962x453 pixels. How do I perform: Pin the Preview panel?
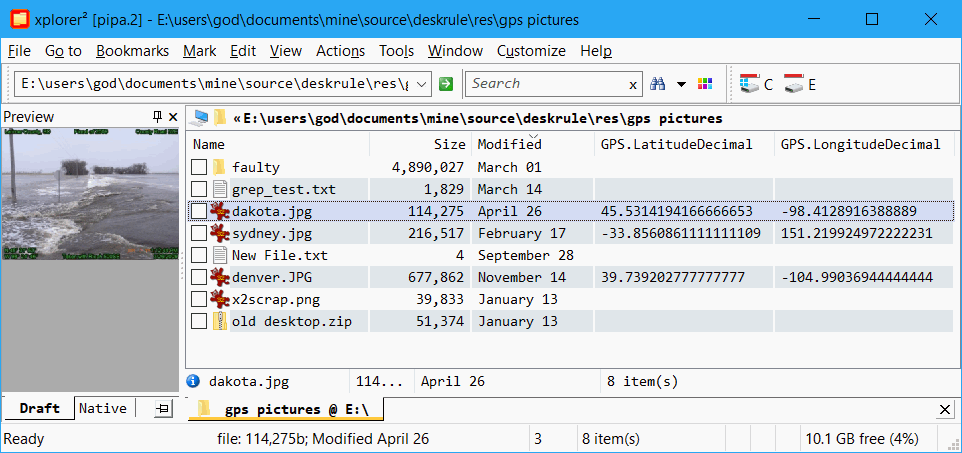pos(157,117)
